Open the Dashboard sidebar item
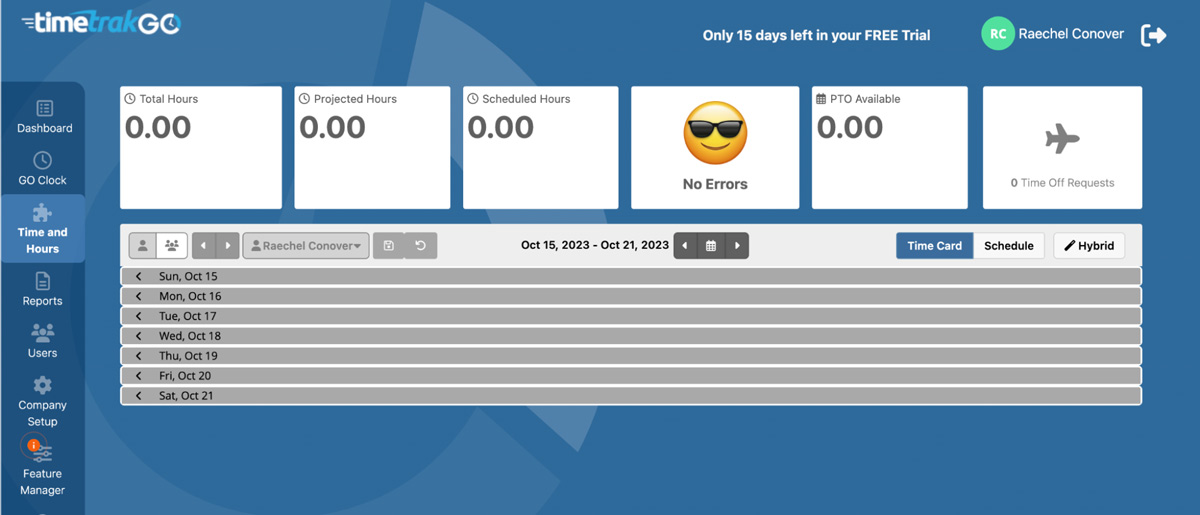Viewport: 1200px width, 515px height. (x=44, y=116)
